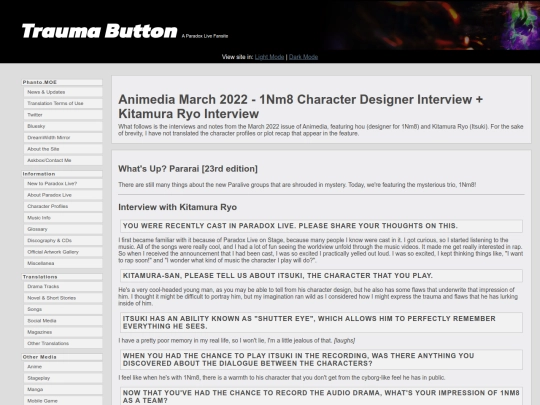Open Discography & CDs page
Image resolution: width=540 pixels, height=405 pixels.
point(63,240)
